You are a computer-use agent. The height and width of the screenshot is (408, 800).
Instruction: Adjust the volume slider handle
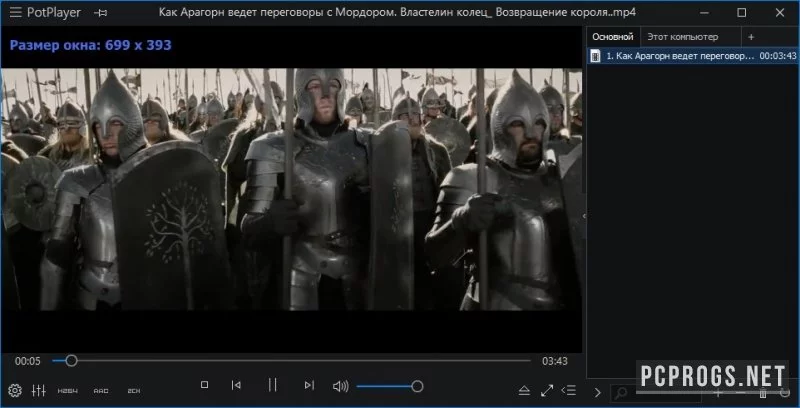tap(417, 387)
